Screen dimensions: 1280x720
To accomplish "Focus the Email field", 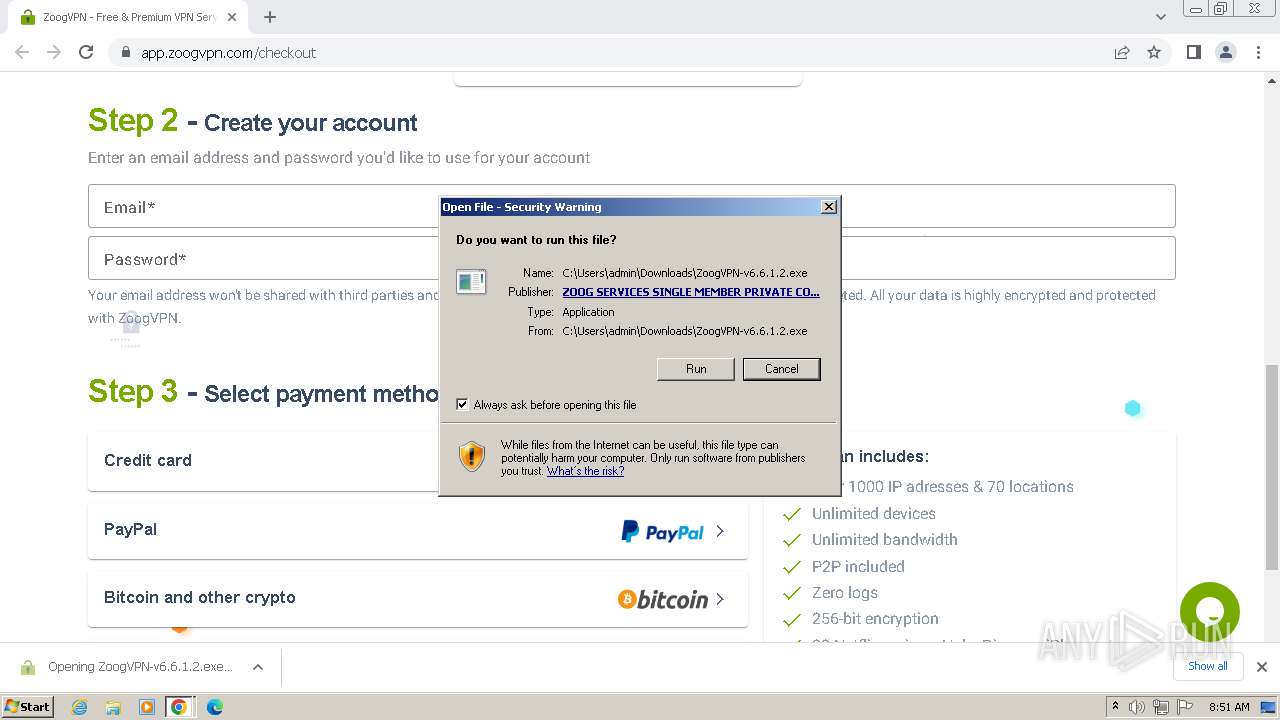I will [x=631, y=207].
